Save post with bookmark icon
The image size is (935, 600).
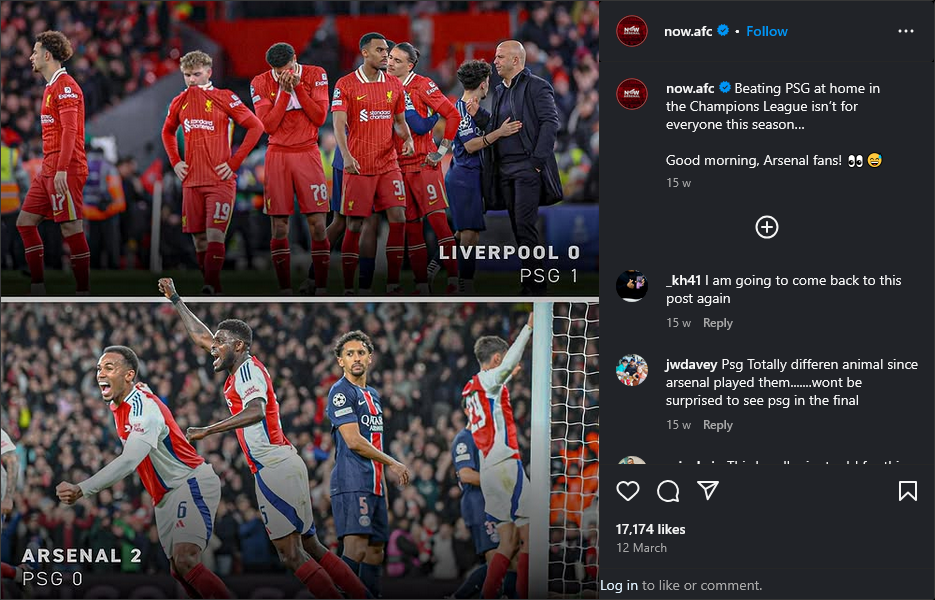click(908, 491)
